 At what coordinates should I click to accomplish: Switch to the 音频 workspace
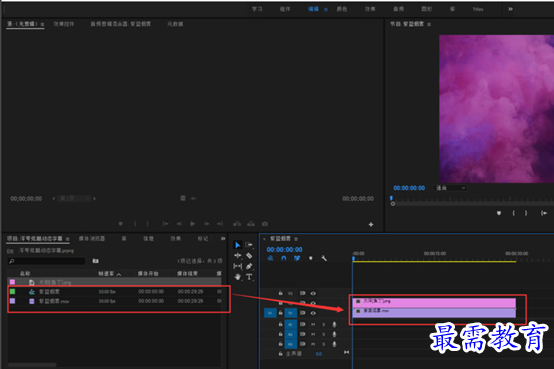click(x=399, y=9)
